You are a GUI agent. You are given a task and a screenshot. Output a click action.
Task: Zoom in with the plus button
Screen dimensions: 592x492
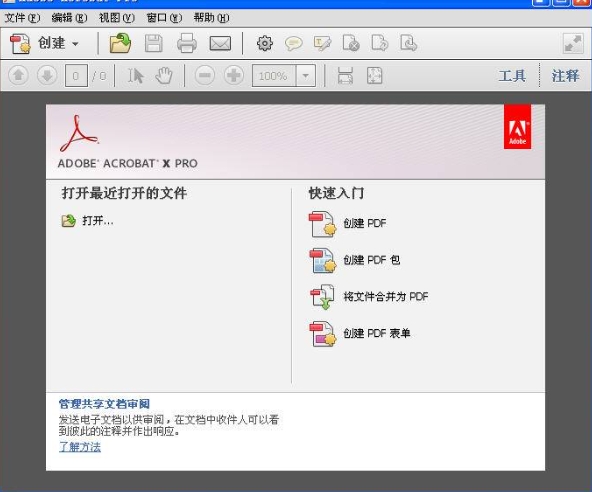(234, 76)
